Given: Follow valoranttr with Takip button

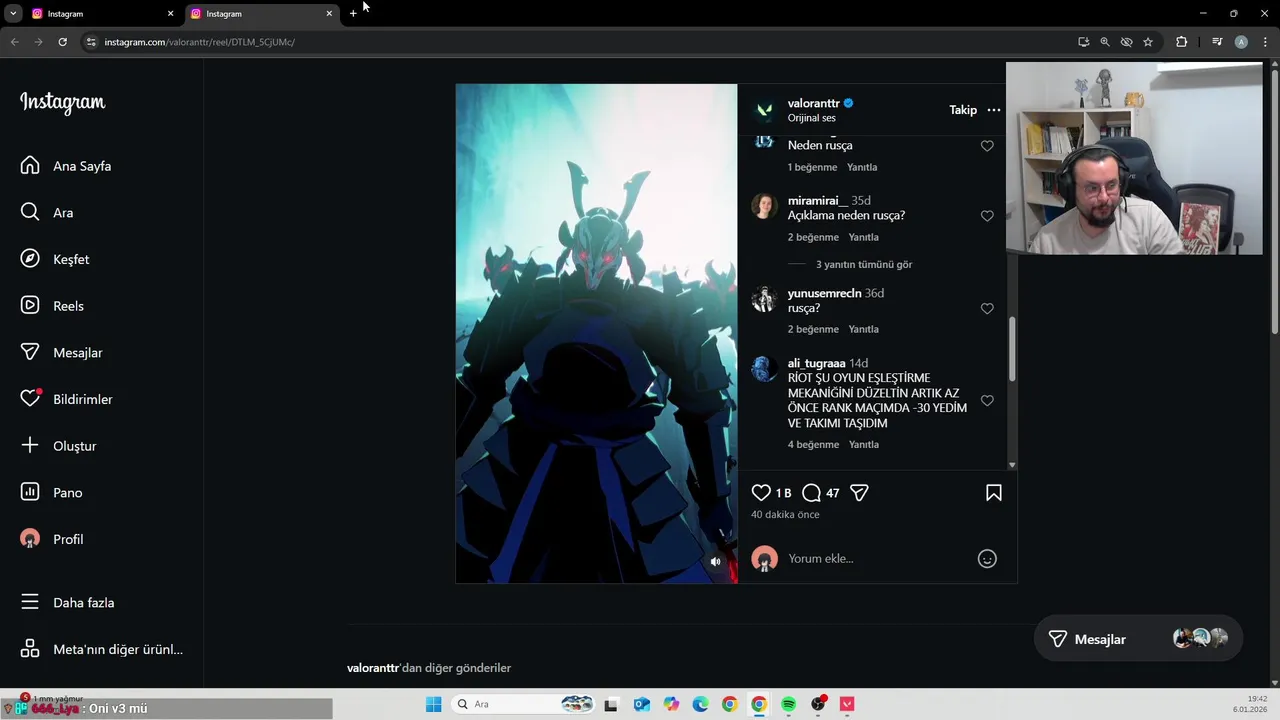Looking at the screenshot, I should pos(963,110).
